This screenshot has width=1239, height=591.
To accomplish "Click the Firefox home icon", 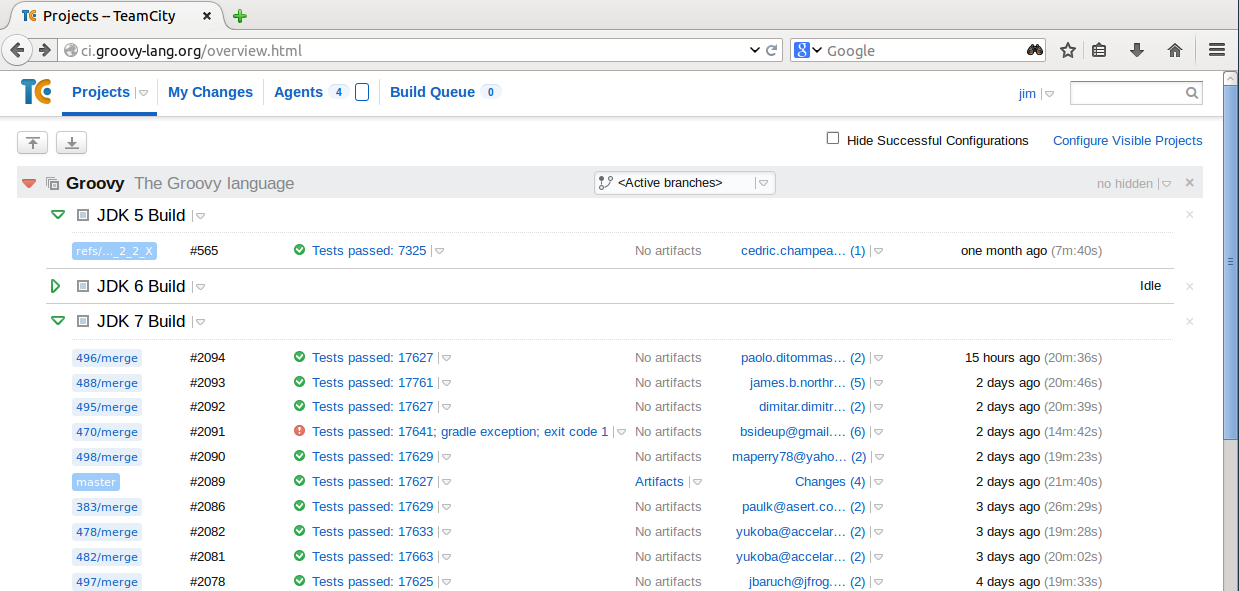I will click(1175, 50).
